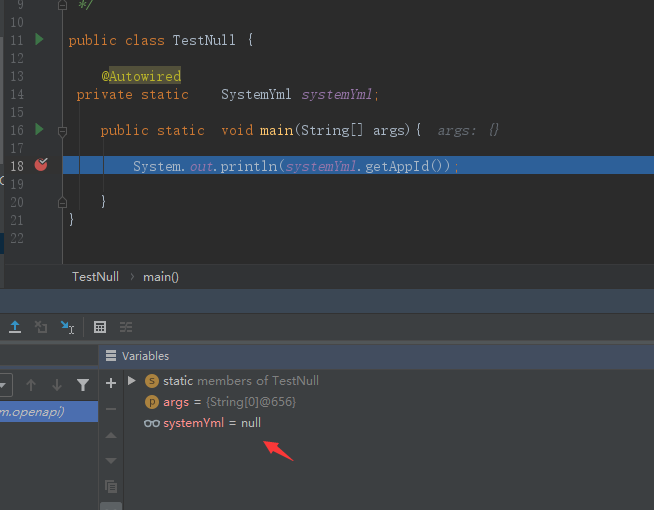Remove selected watch with the minus icon
This screenshot has height=510, width=654.
coord(111,409)
